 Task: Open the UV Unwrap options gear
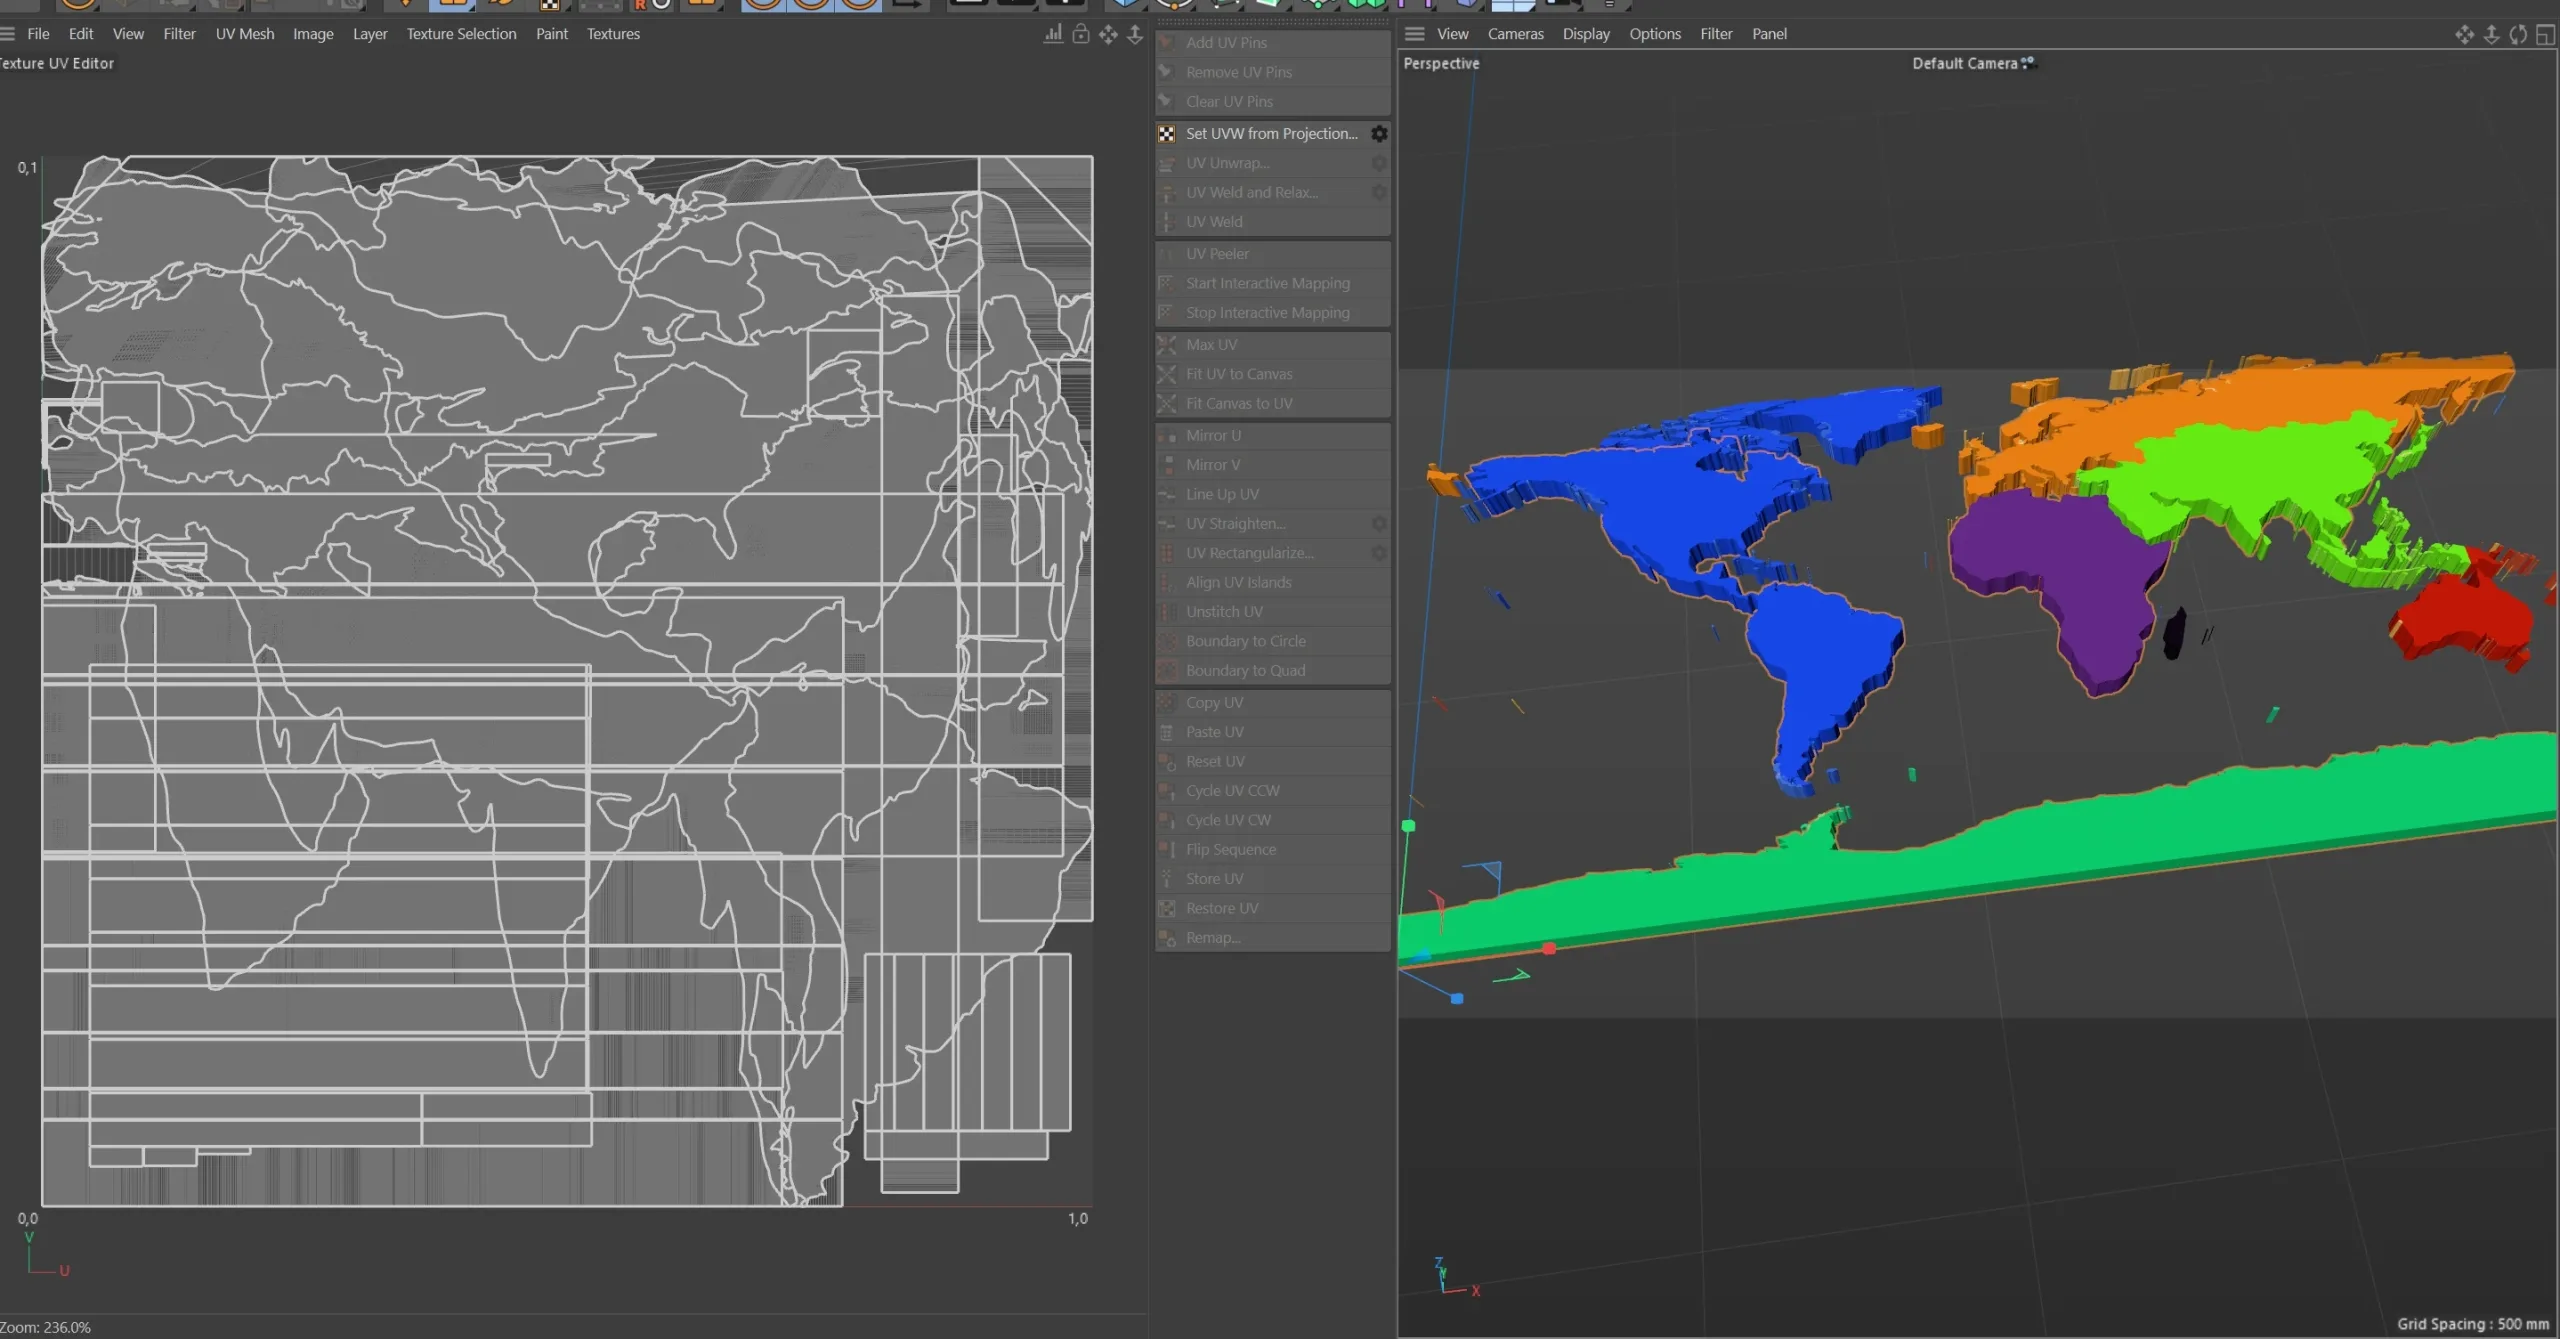click(1379, 163)
